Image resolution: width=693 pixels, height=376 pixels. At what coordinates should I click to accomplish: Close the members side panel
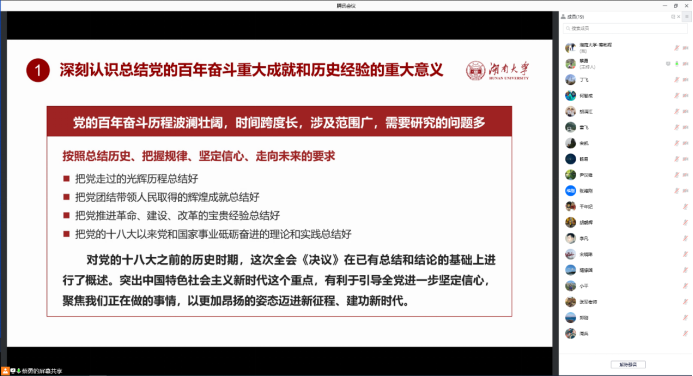(678, 17)
